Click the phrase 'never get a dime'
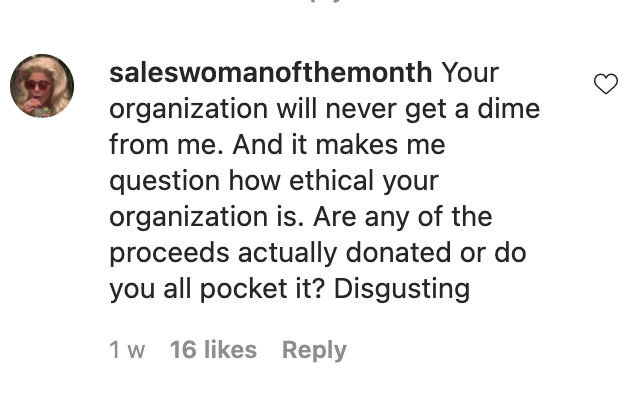The image size is (637, 401). point(433,109)
